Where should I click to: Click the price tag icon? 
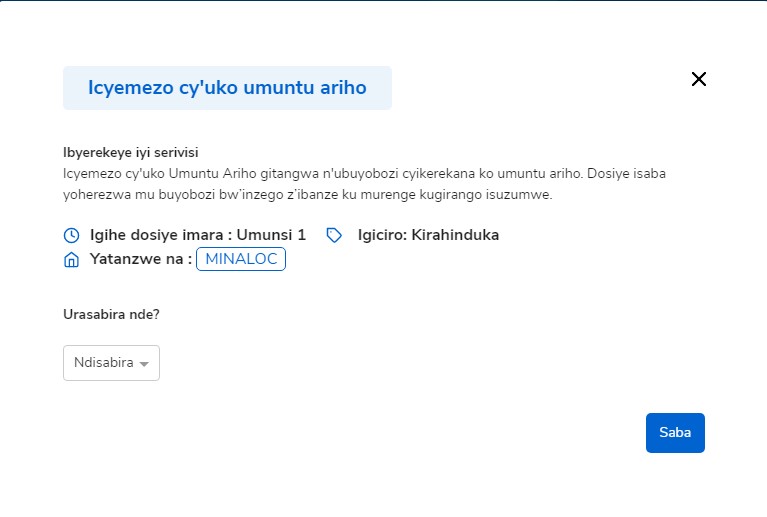[334, 236]
